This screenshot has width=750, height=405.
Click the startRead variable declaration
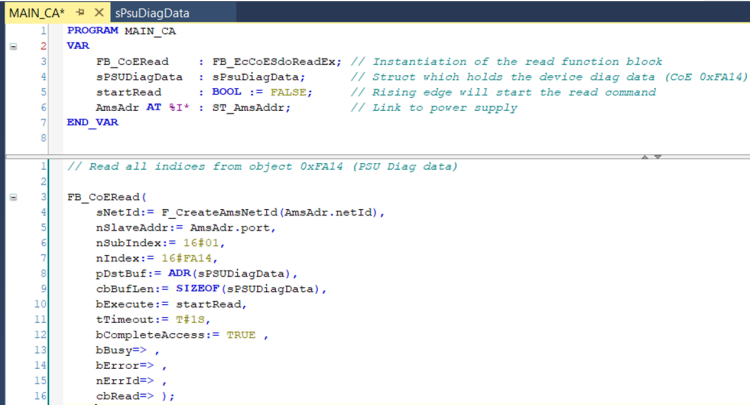pos(129,92)
